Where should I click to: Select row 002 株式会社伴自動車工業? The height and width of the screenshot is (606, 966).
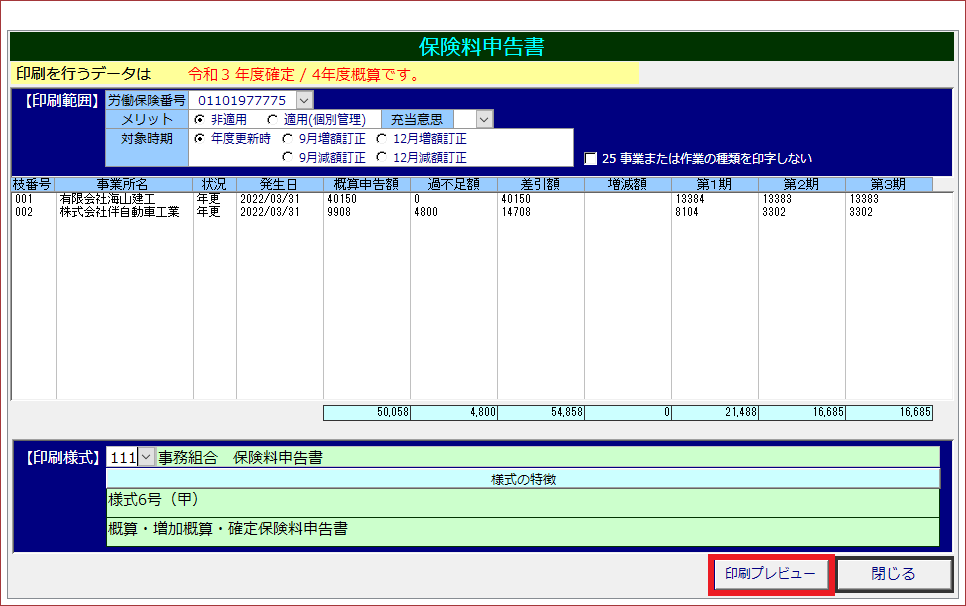120,212
